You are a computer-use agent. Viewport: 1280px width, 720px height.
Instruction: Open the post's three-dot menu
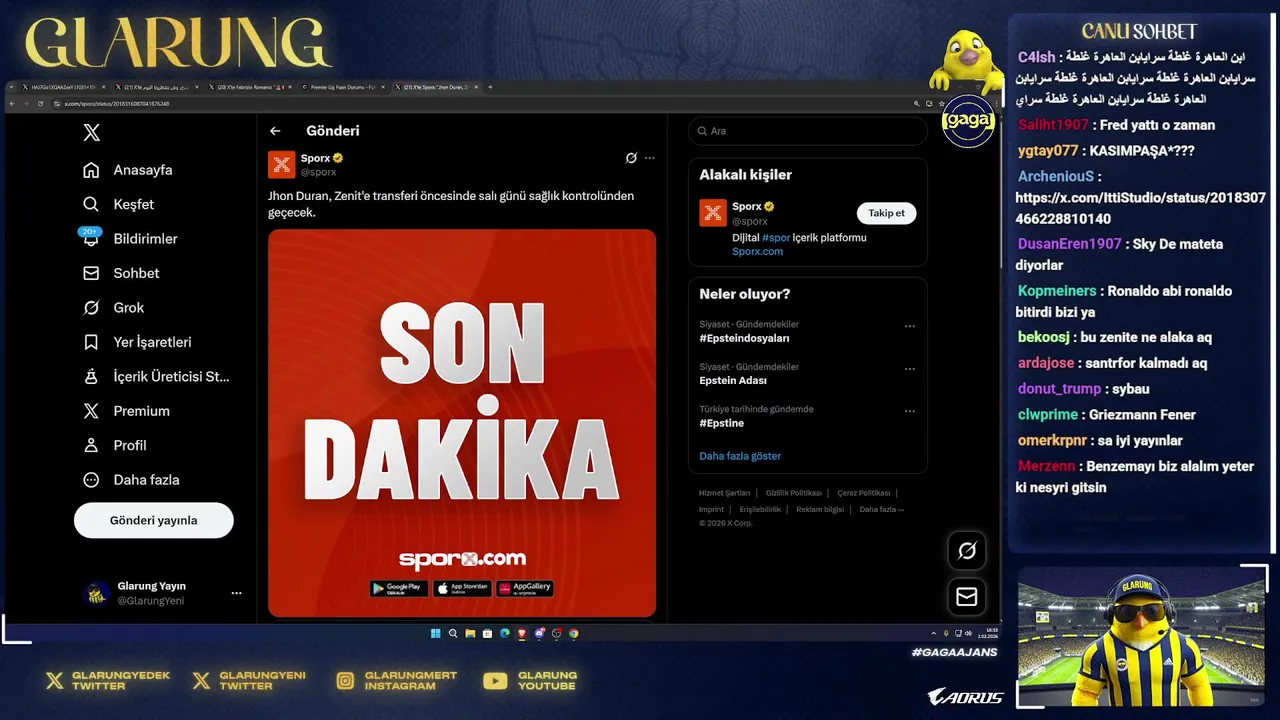pyautogui.click(x=650, y=158)
